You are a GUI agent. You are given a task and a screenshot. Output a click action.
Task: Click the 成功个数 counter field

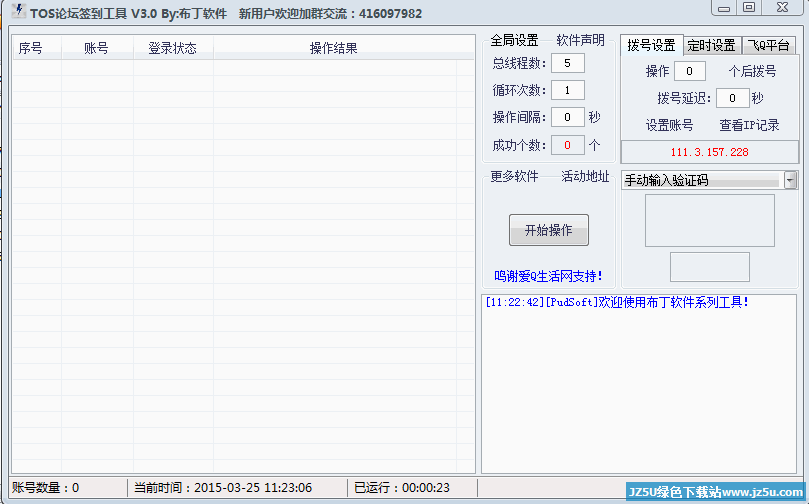coord(568,145)
